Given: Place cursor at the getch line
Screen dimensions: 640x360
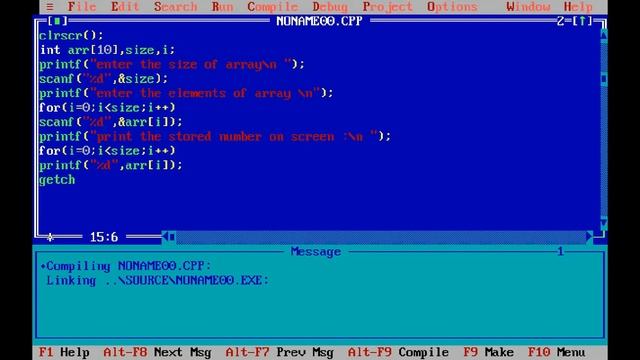Looking at the screenshot, I should point(57,180).
